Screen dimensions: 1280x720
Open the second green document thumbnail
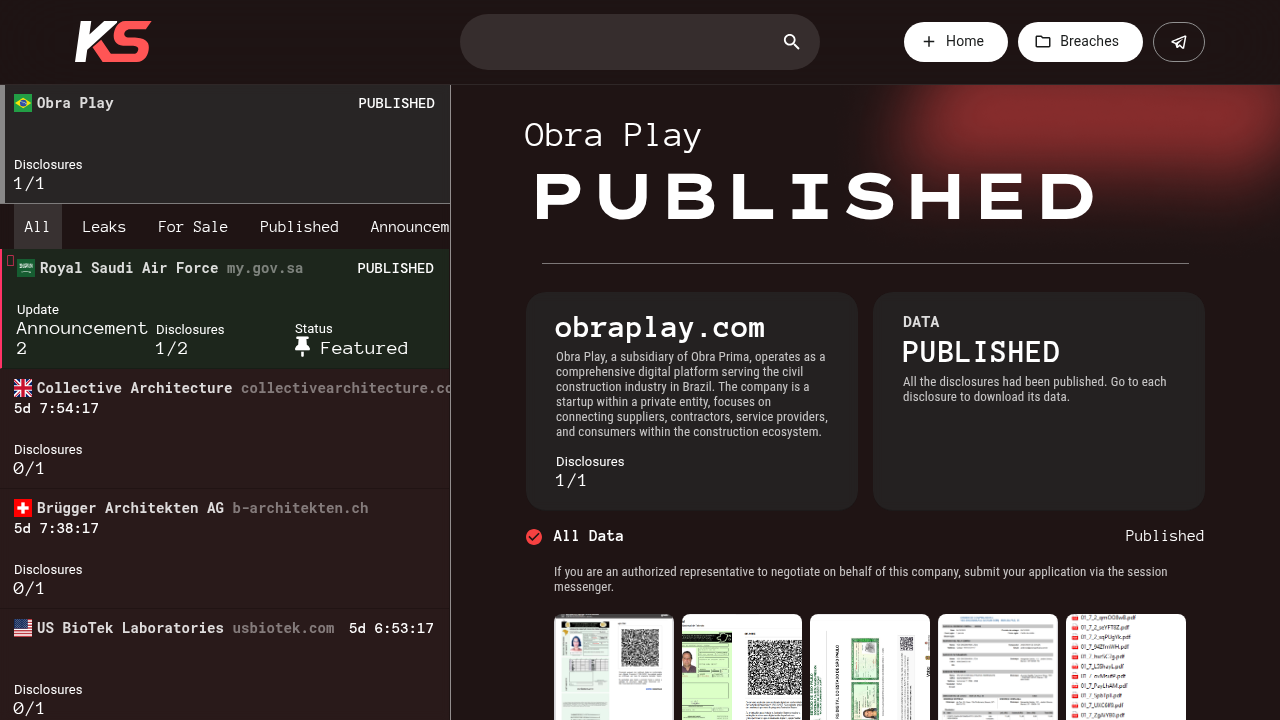point(742,667)
